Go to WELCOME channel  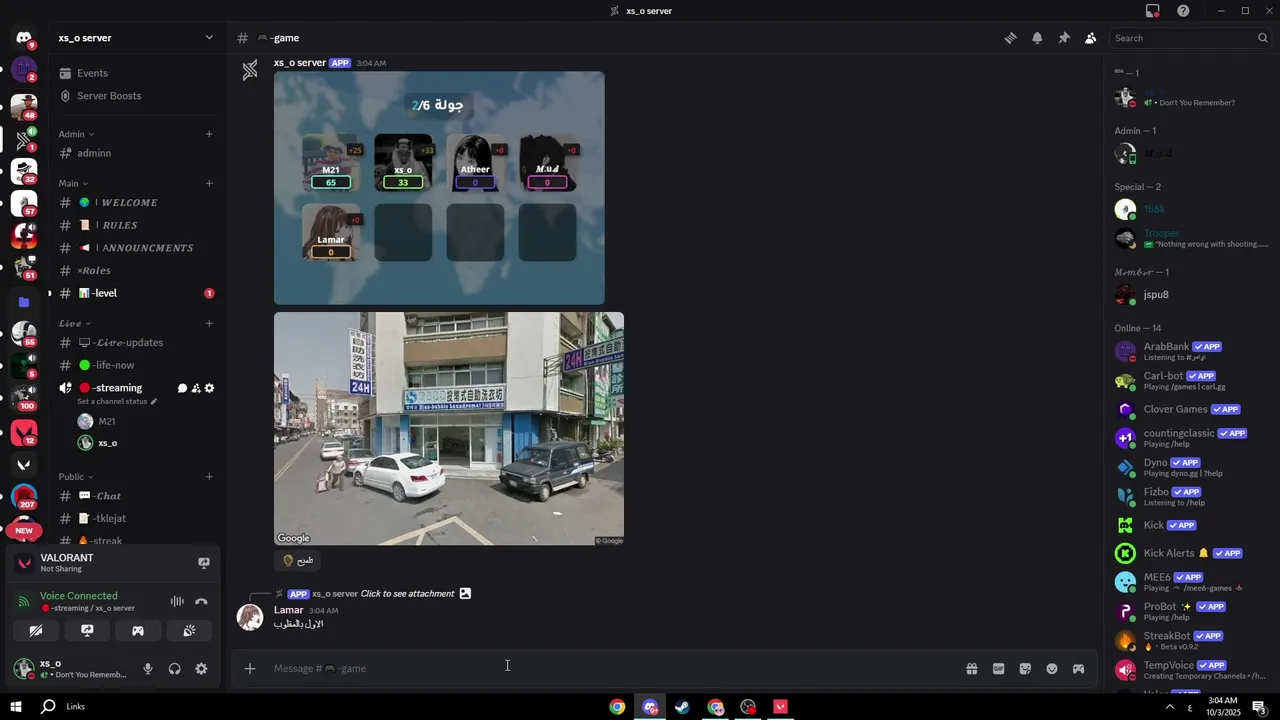point(136,202)
